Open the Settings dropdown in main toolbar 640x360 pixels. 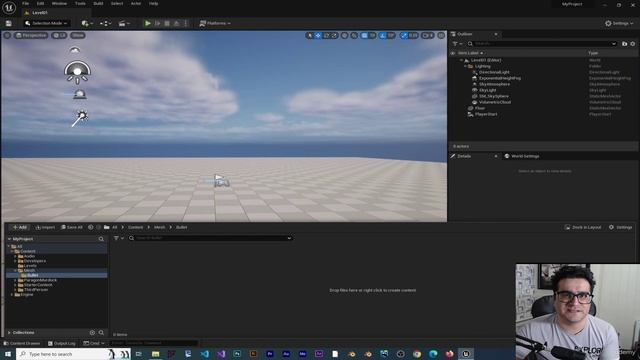point(619,23)
